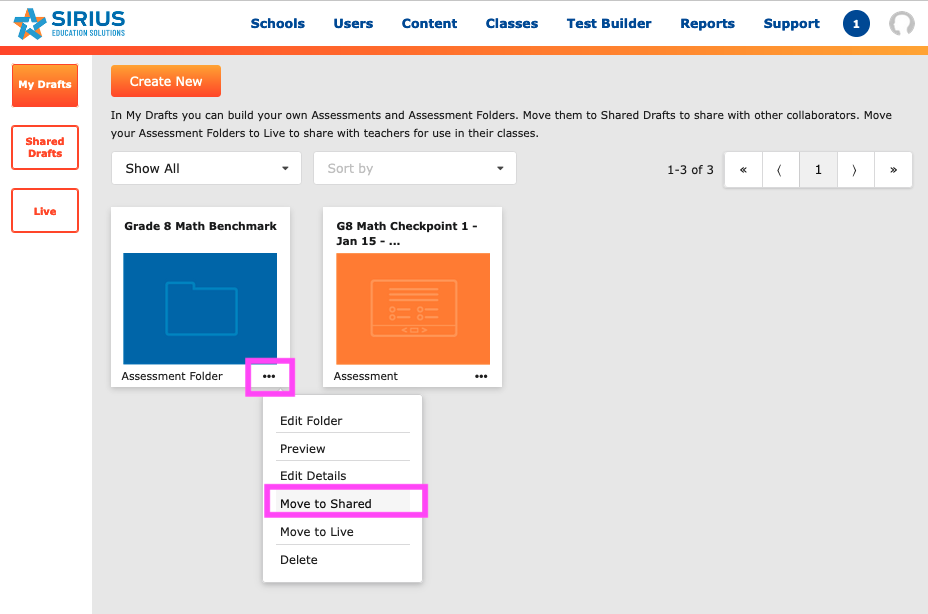Open the Content menu

429,24
